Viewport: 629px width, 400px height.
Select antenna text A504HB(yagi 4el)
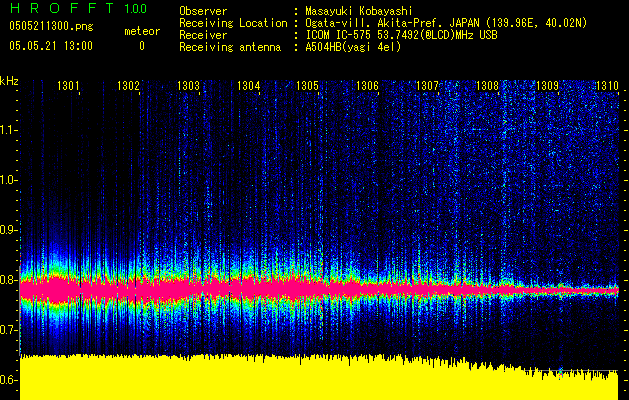[x=353, y=47]
